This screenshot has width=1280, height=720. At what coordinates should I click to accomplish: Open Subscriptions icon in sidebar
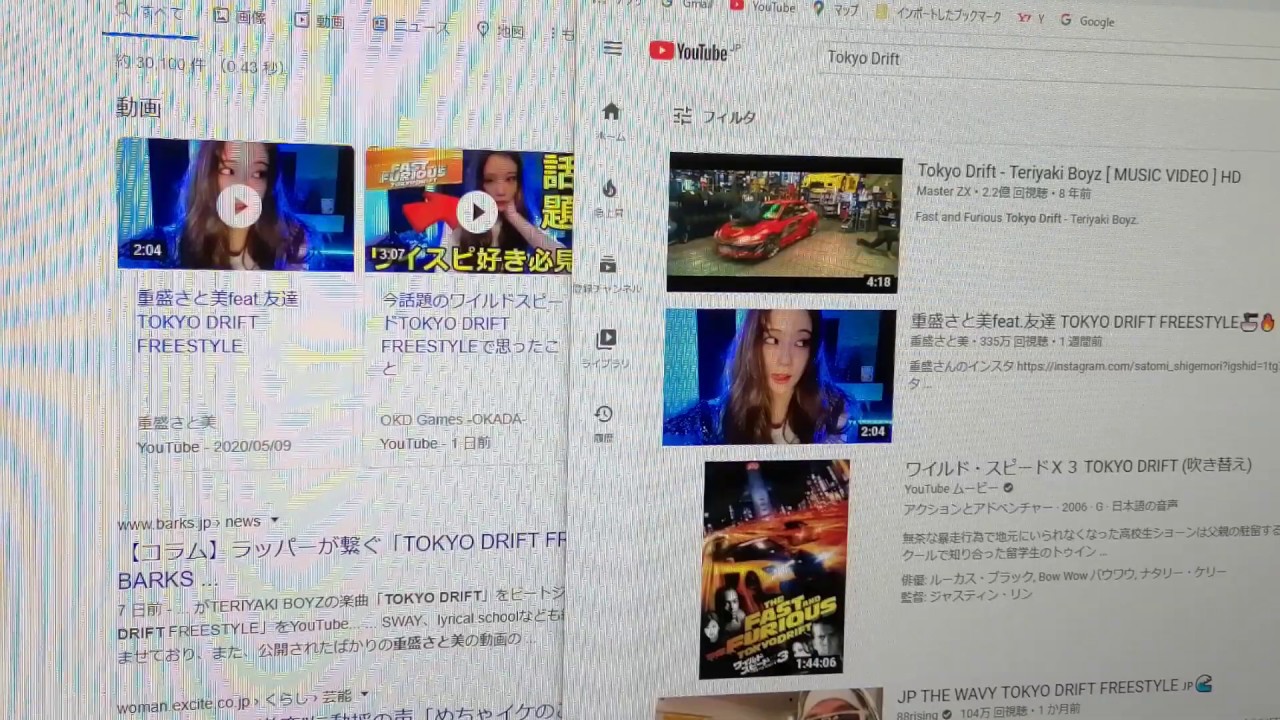(608, 265)
